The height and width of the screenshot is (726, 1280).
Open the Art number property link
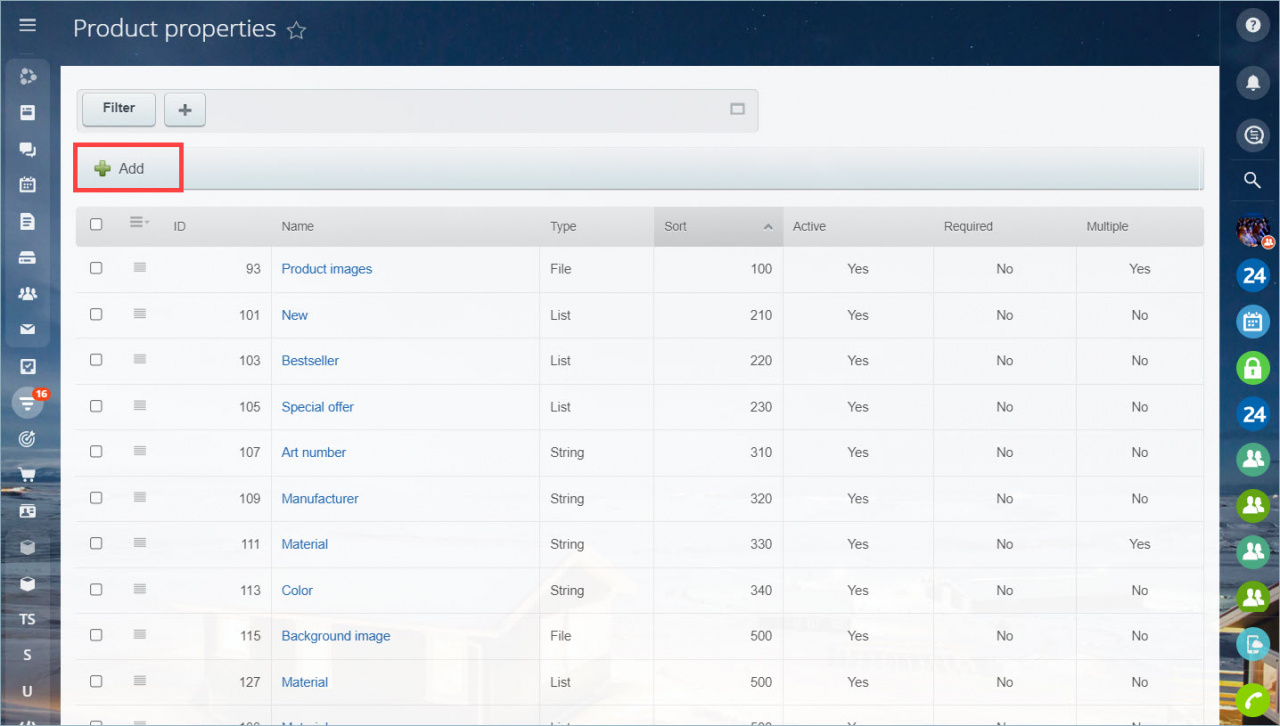coord(314,452)
